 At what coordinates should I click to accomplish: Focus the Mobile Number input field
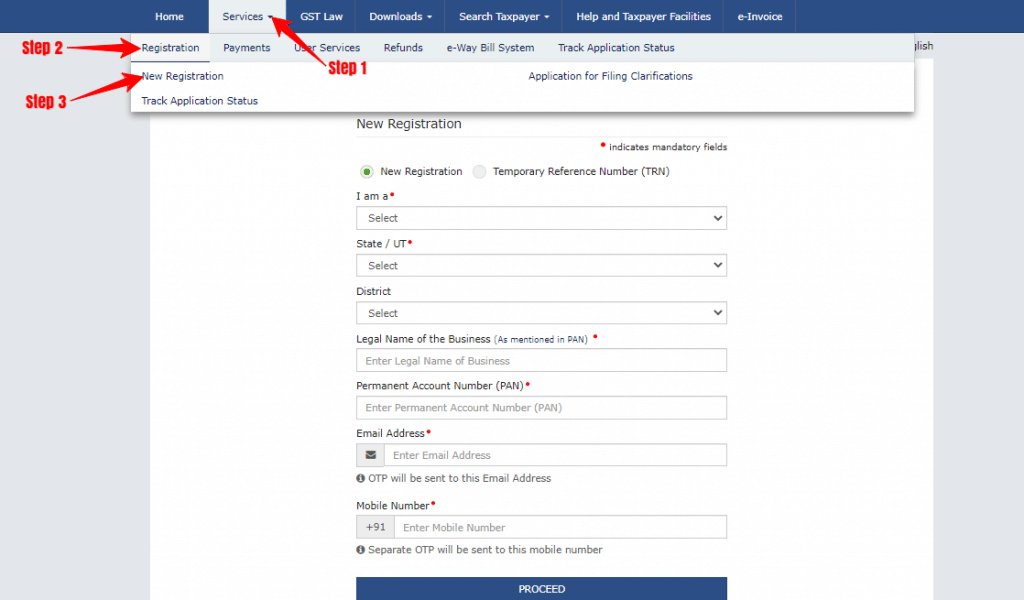tap(560, 527)
